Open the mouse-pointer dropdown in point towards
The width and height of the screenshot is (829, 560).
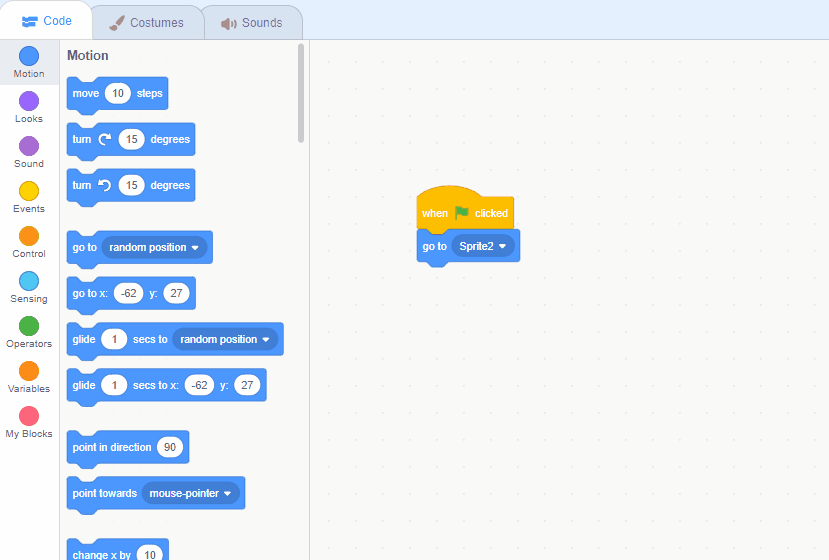coord(190,493)
